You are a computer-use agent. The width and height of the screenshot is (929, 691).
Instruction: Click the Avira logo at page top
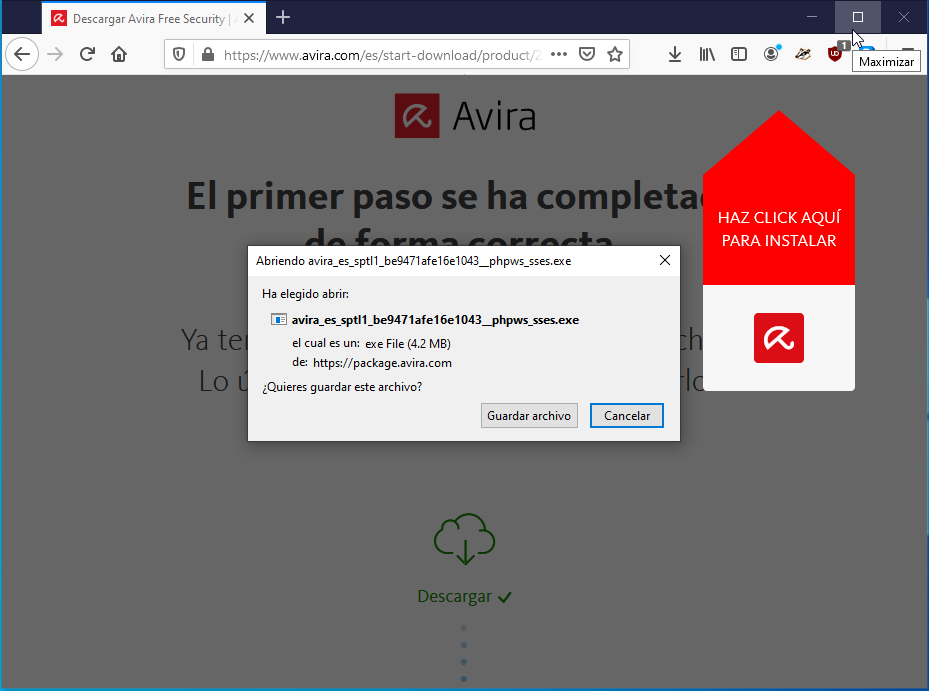pyautogui.click(x=465, y=116)
